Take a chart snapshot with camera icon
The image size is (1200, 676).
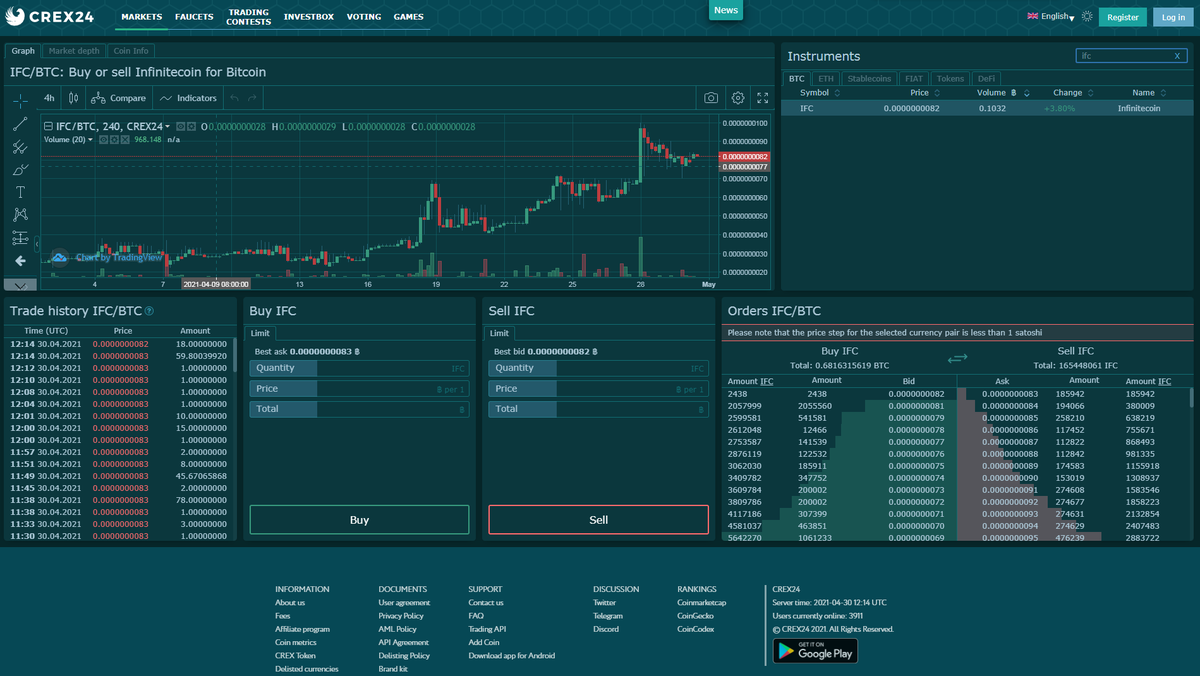pyautogui.click(x=710, y=98)
